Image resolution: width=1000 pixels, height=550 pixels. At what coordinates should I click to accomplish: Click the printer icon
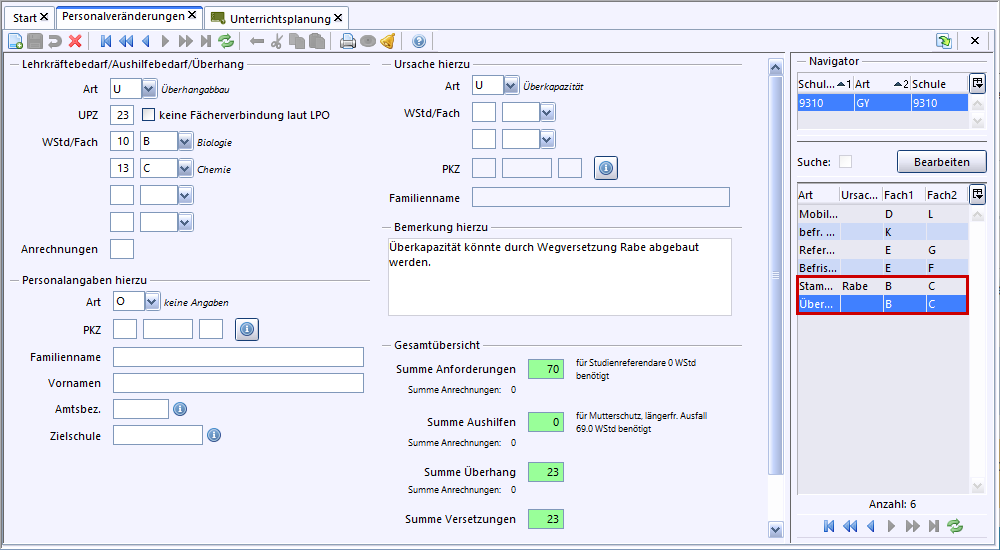pyautogui.click(x=347, y=41)
